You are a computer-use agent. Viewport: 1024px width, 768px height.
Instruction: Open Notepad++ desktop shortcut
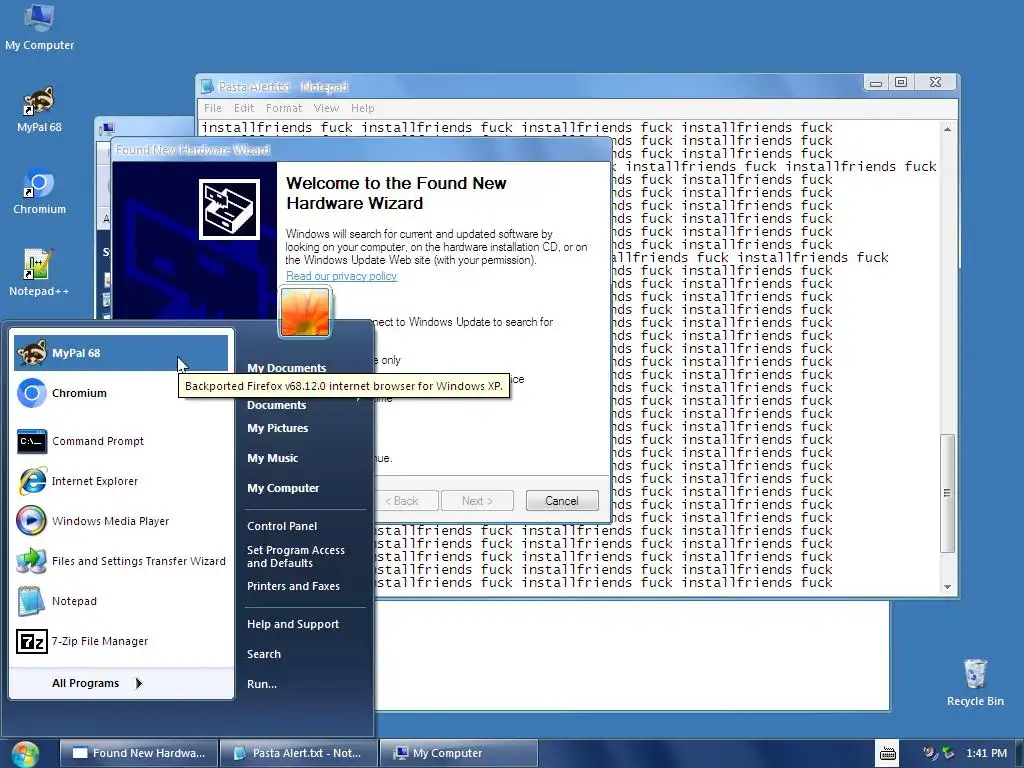(39, 273)
